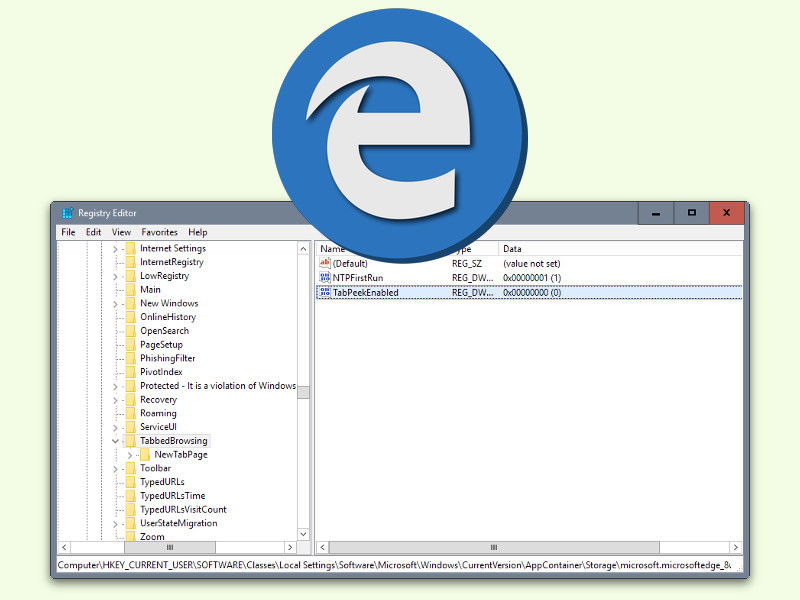Expand the Recovery key
Image resolution: width=800 pixels, height=600 pixels.
tap(115, 401)
